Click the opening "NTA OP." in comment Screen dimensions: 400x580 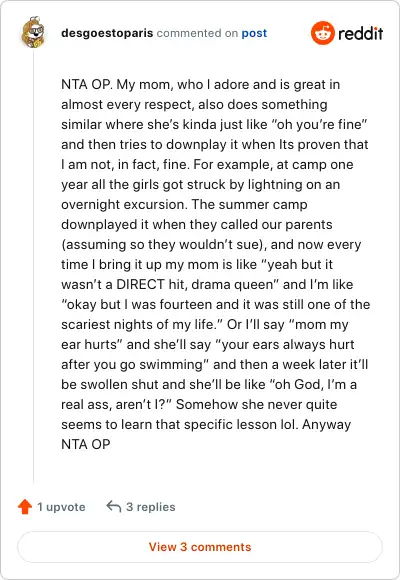coord(87,84)
